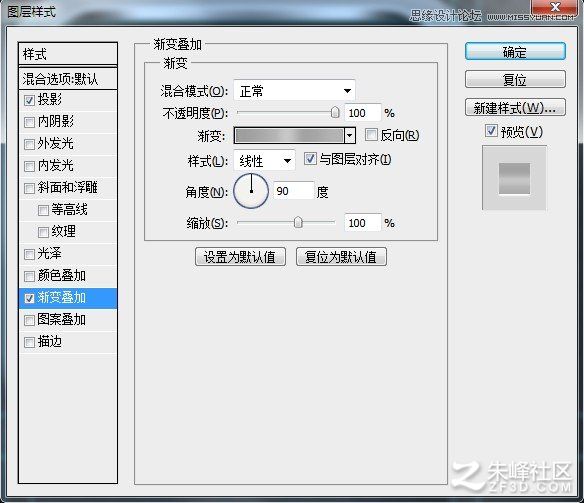Click the 缩放 slider handle
Screen dimensions: 584x503
(298, 223)
